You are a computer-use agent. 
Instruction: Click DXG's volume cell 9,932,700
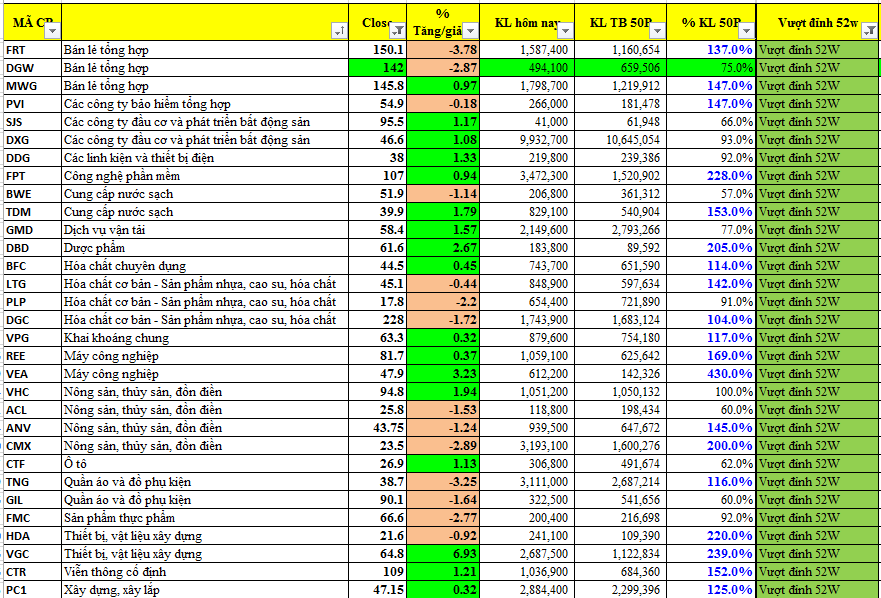[x=528, y=140]
